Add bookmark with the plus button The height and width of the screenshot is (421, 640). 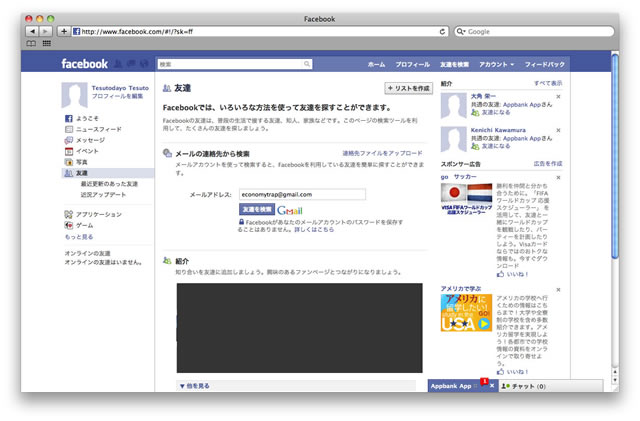tap(64, 31)
